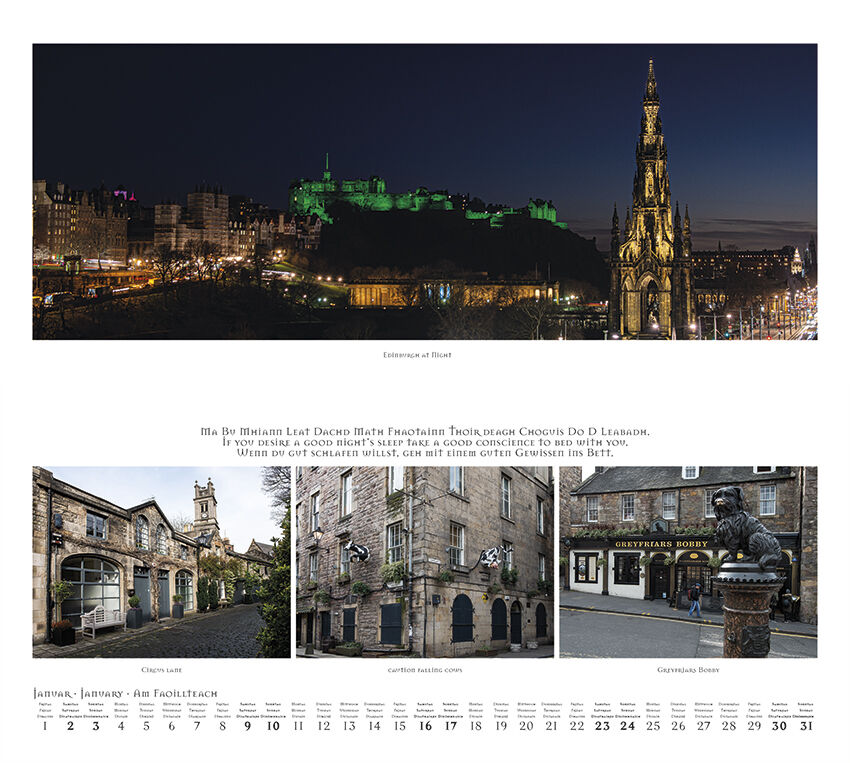Select day 27 in the calendar strip
The image size is (850, 763).
[x=704, y=726]
